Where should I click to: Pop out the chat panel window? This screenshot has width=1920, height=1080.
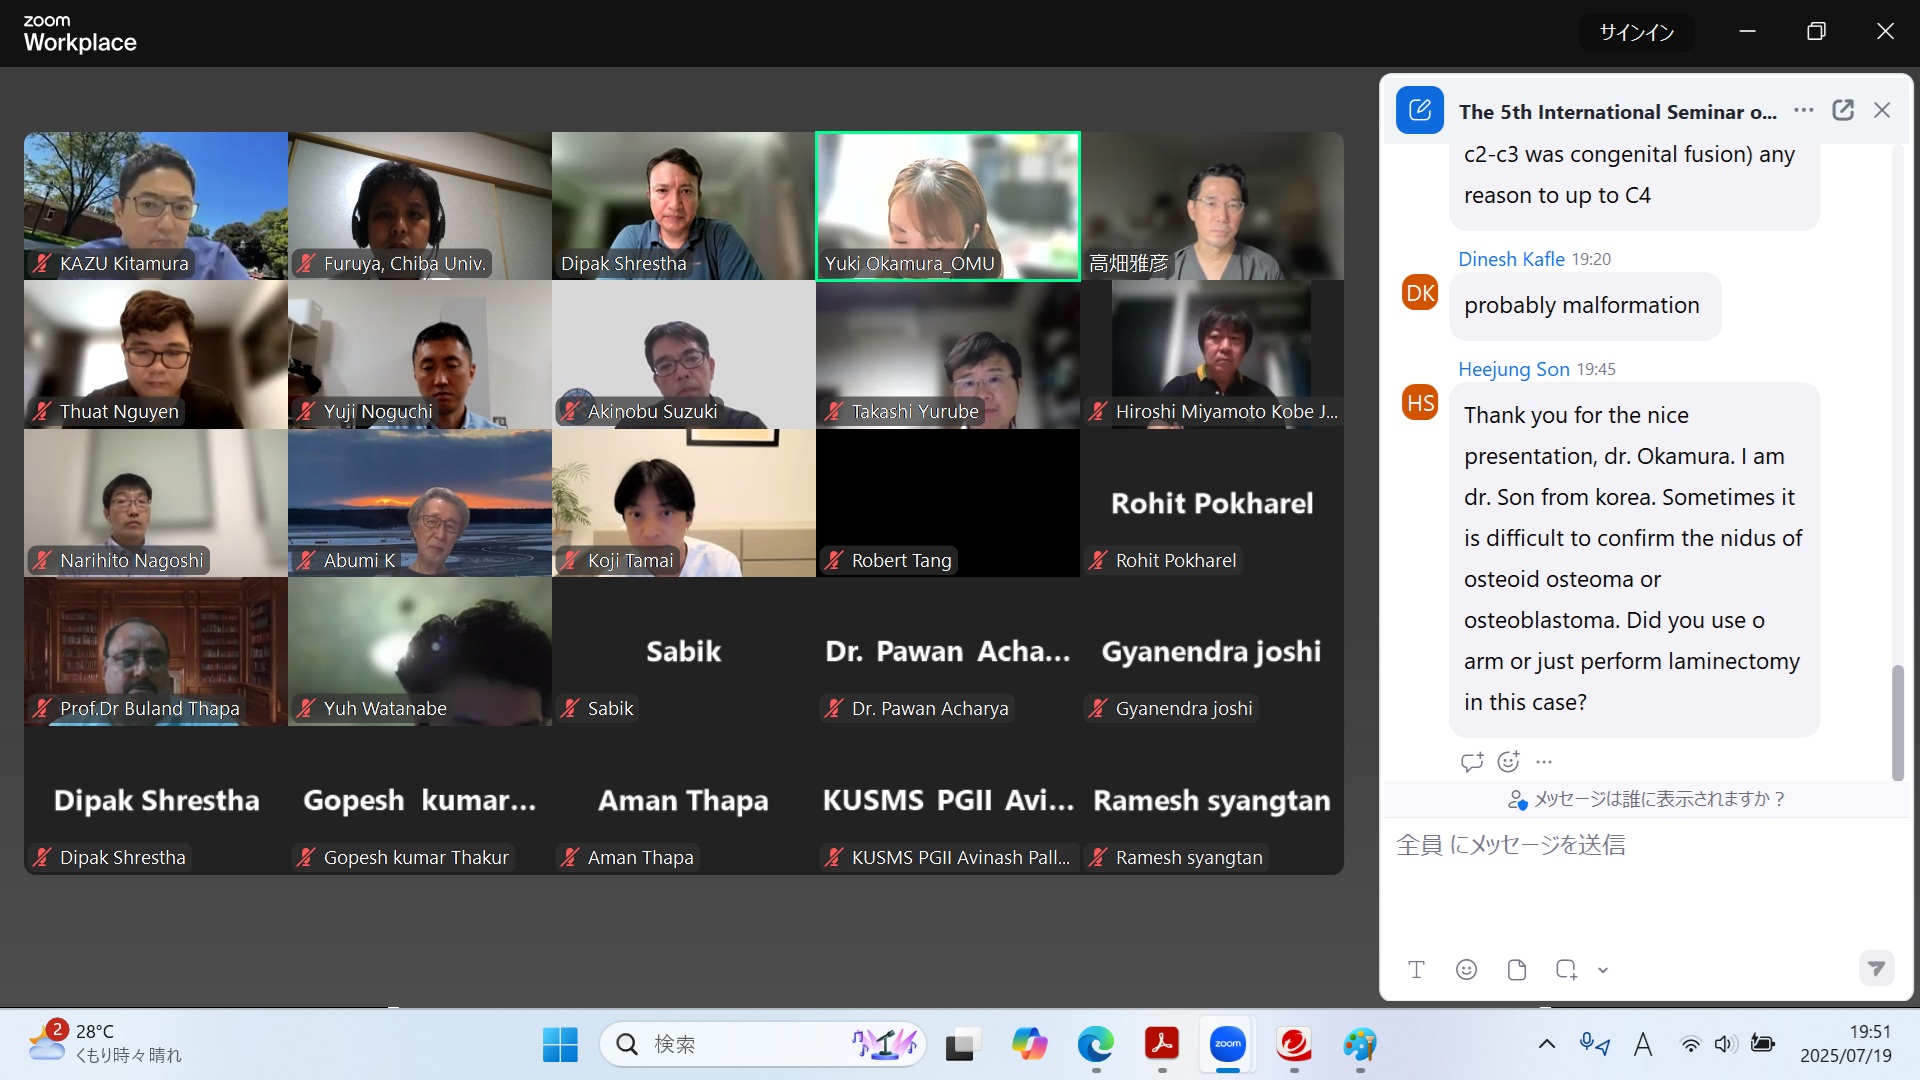(x=1842, y=110)
